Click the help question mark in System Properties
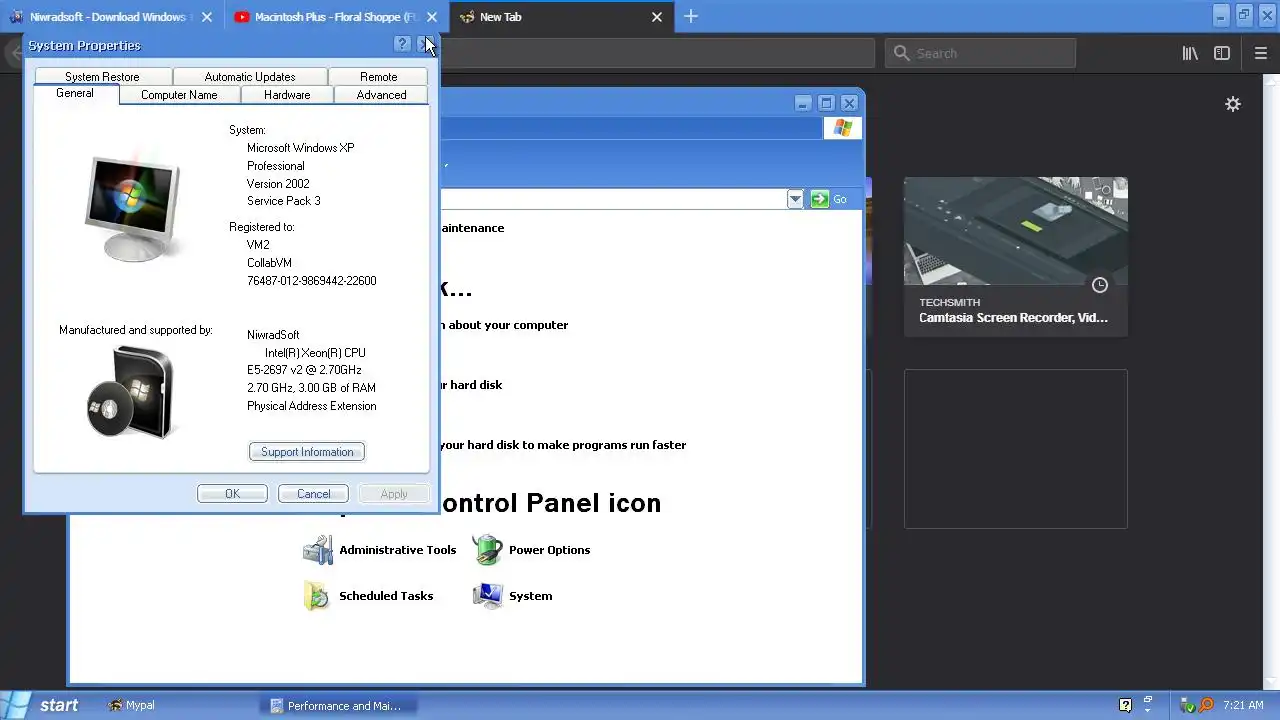This screenshot has width=1280, height=720. 402,45
